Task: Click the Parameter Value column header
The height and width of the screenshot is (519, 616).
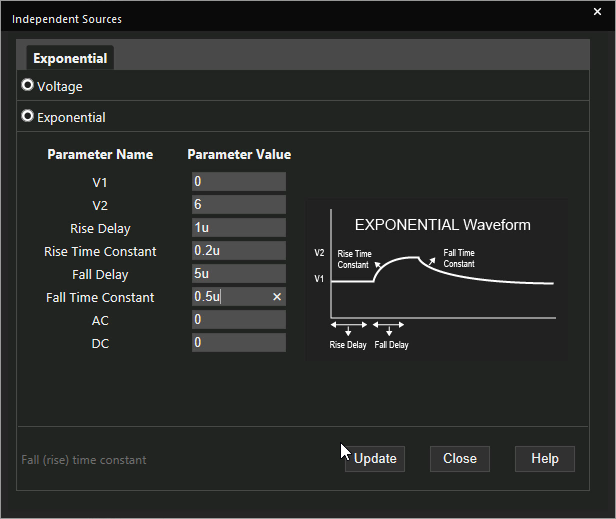Action: [239, 154]
